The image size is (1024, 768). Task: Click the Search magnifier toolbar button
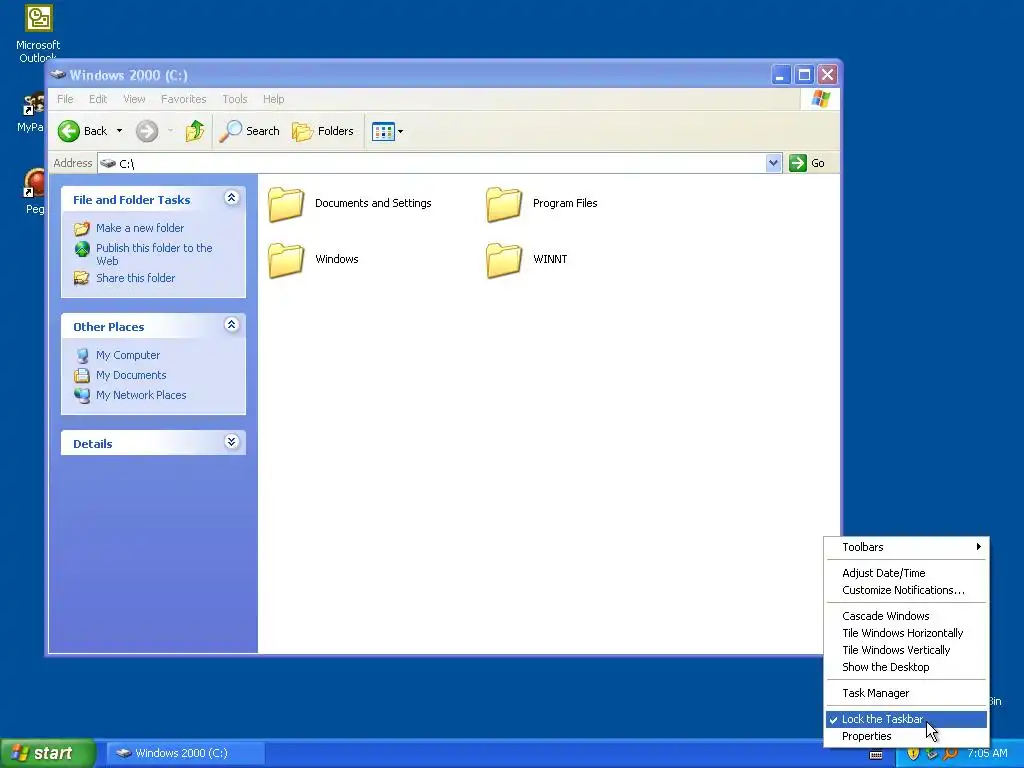(x=249, y=131)
